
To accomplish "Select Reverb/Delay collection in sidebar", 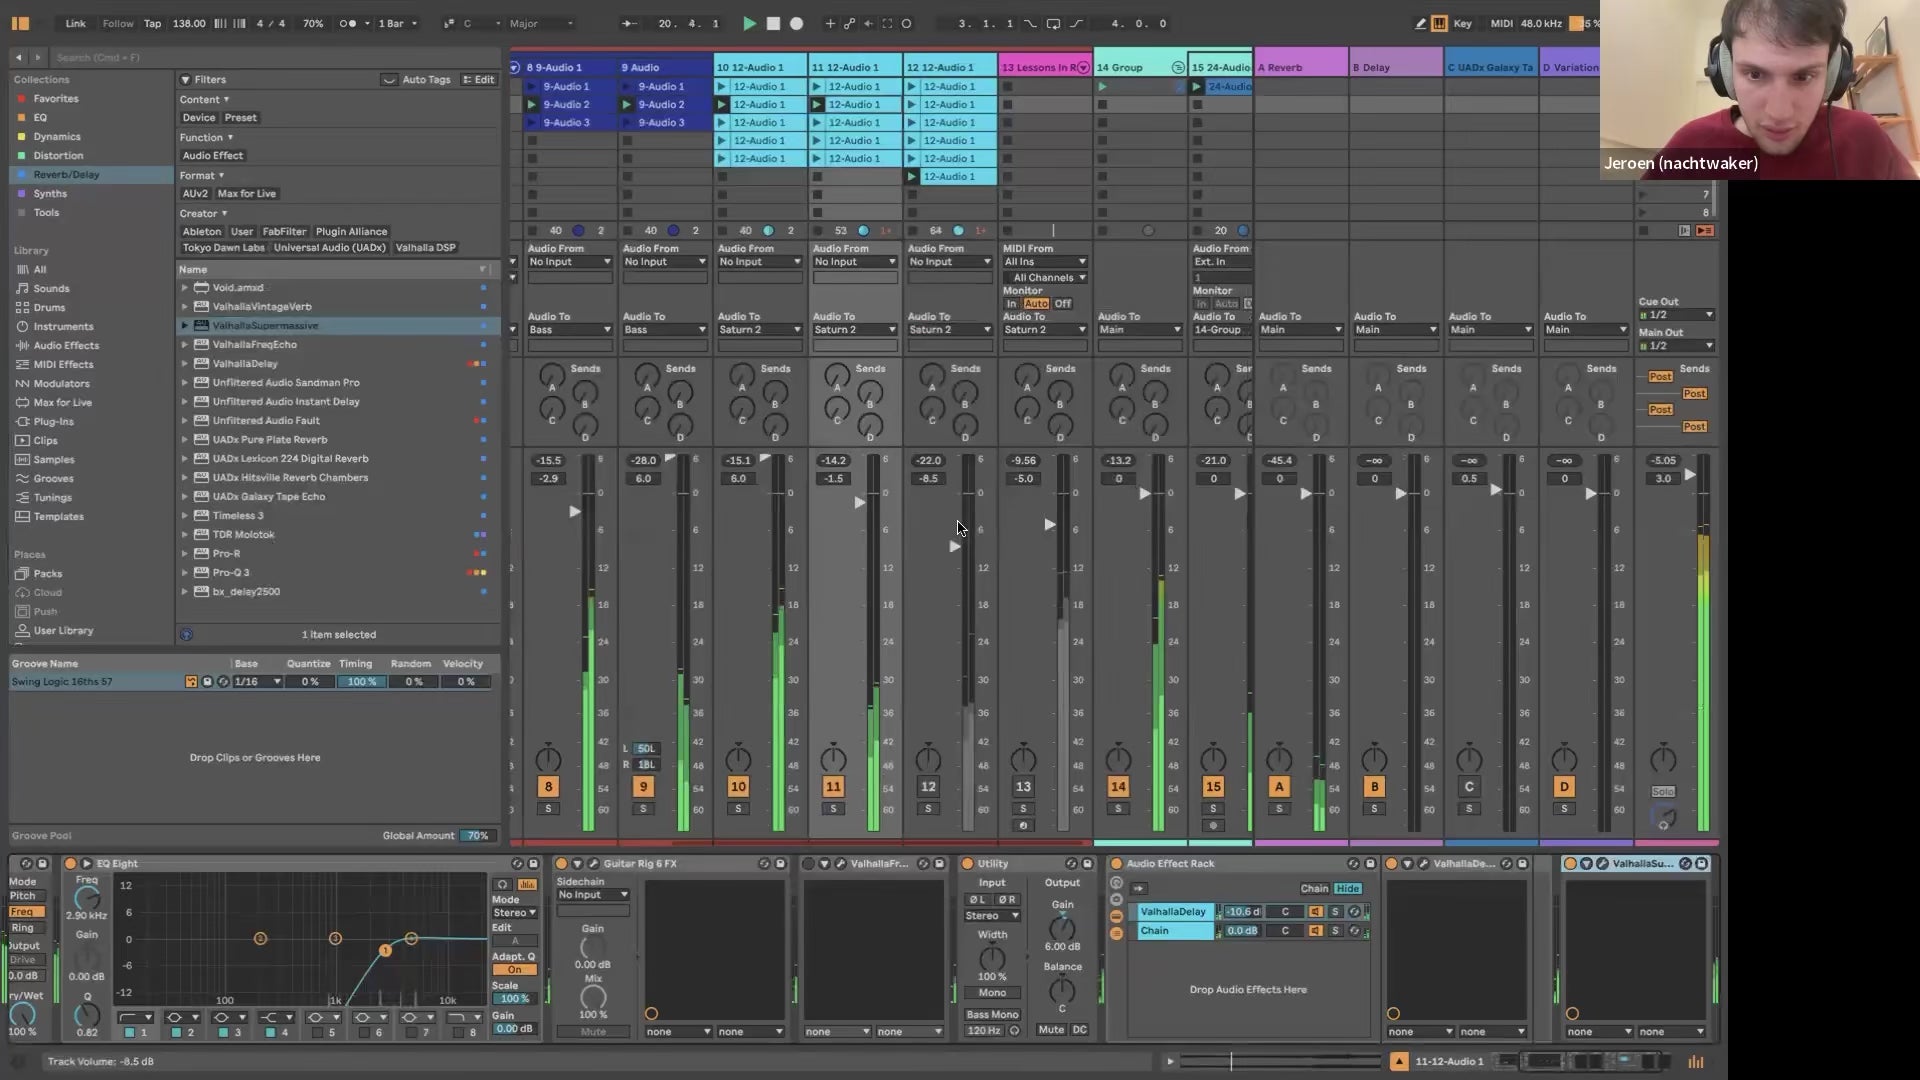I will [x=66, y=174].
